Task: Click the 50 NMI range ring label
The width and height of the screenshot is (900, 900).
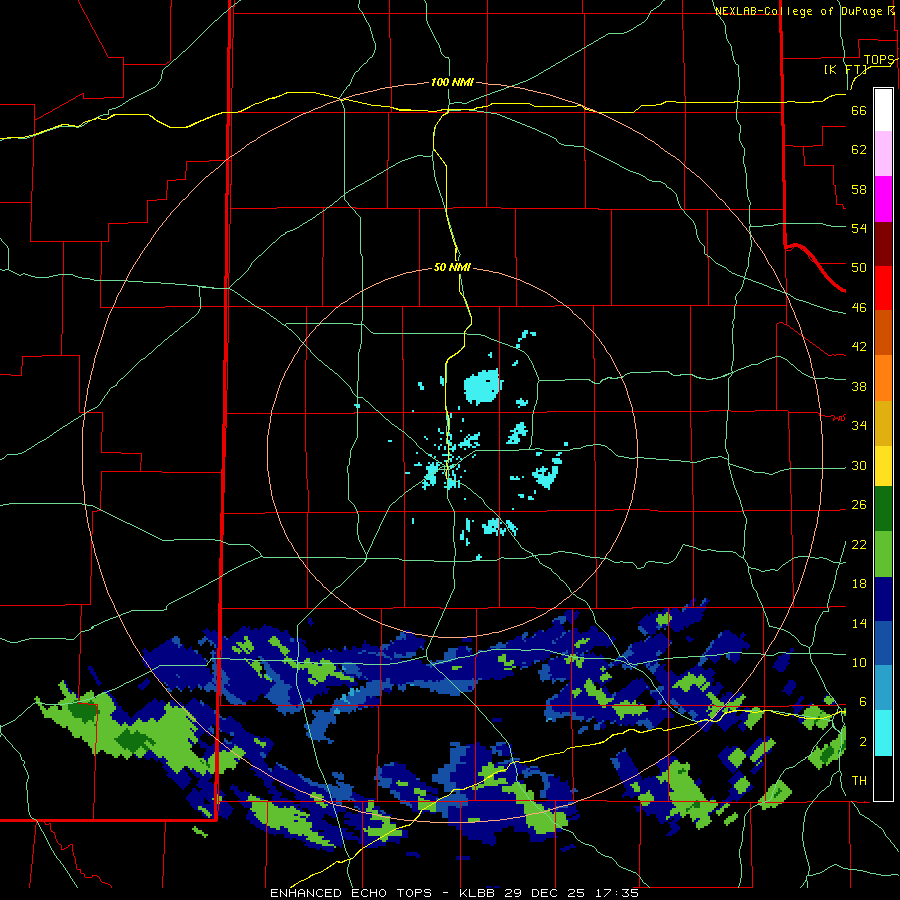Action: click(452, 267)
